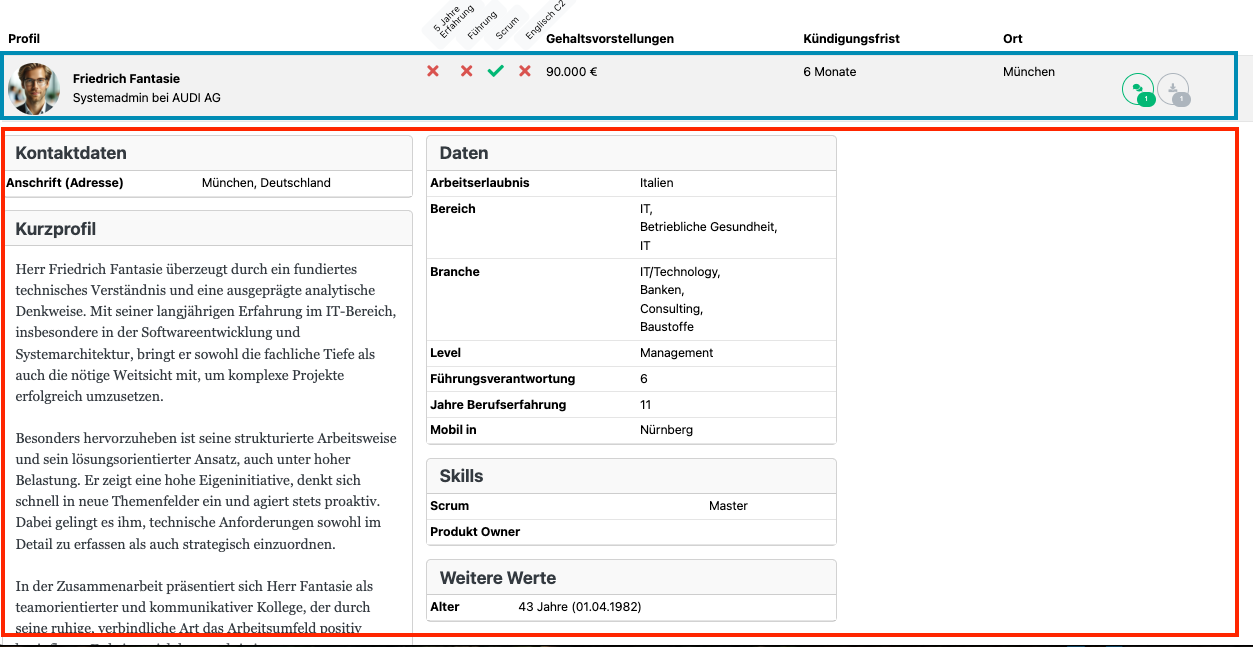The image size is (1253, 647).
Task: Click the notice period '6 Monate'
Action: [830, 72]
